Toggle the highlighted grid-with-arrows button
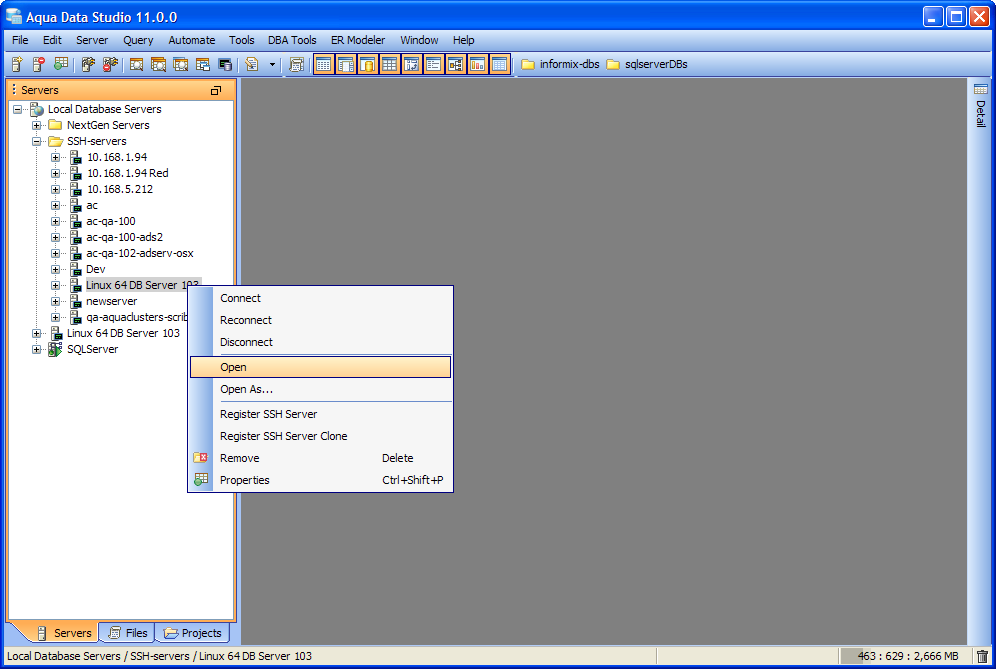Viewport: 996px width, 669px height. tap(412, 64)
